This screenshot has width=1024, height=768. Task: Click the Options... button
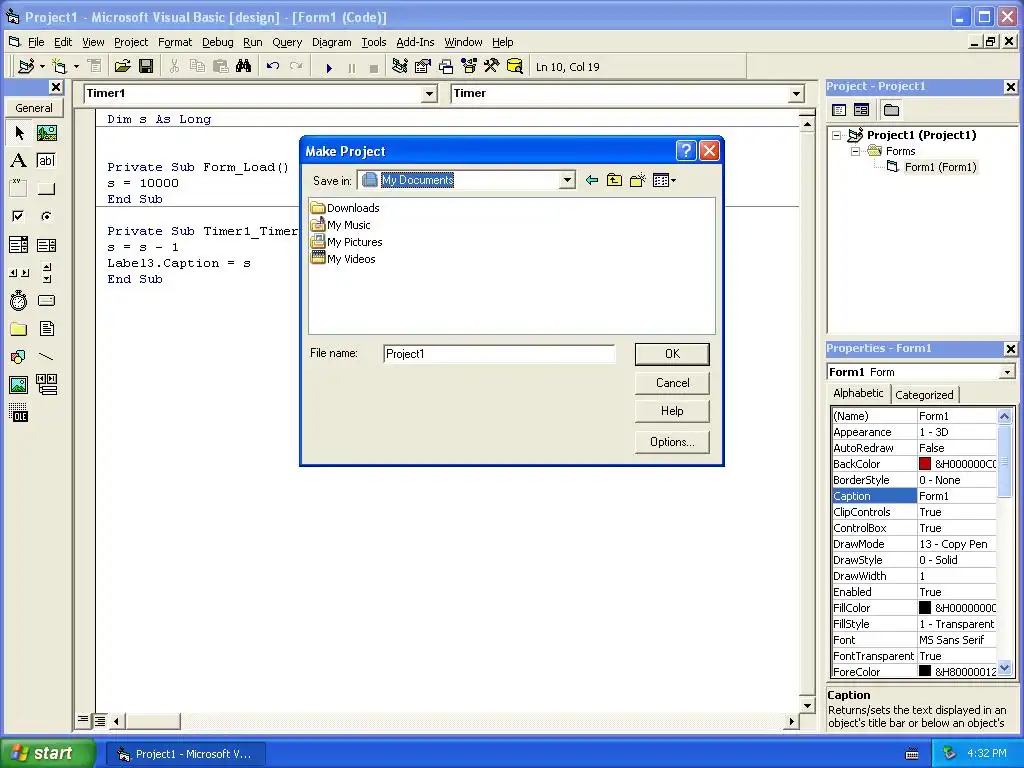point(672,442)
